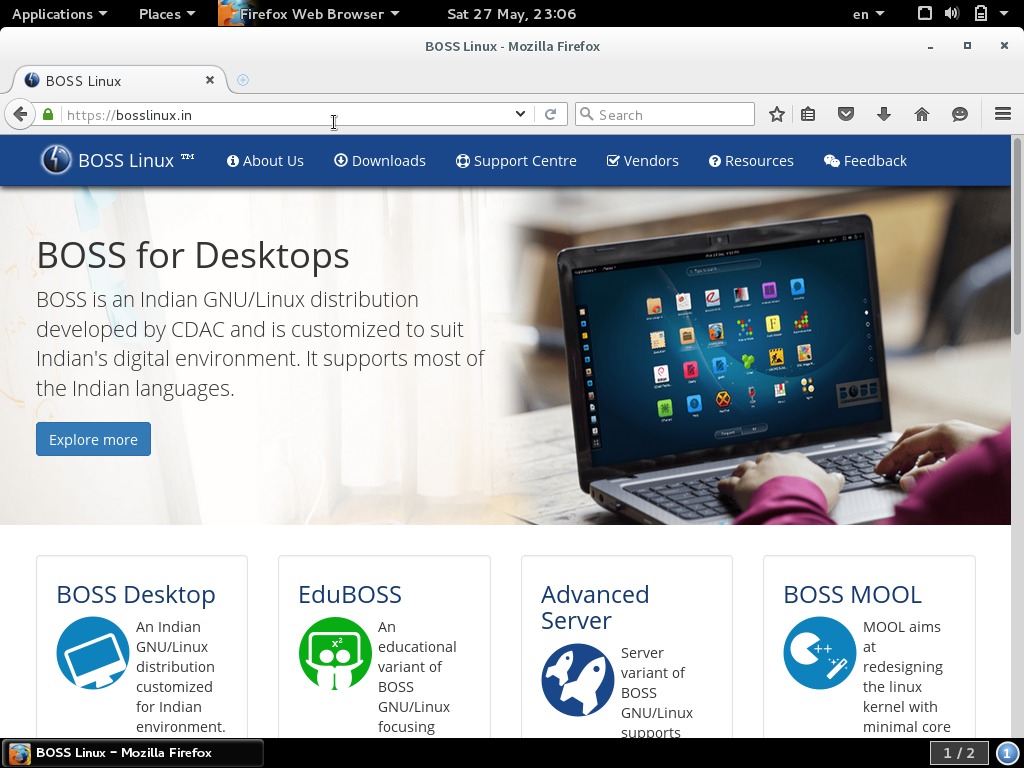
Task: Click the EduBOSS education icon
Action: pyautogui.click(x=335, y=653)
